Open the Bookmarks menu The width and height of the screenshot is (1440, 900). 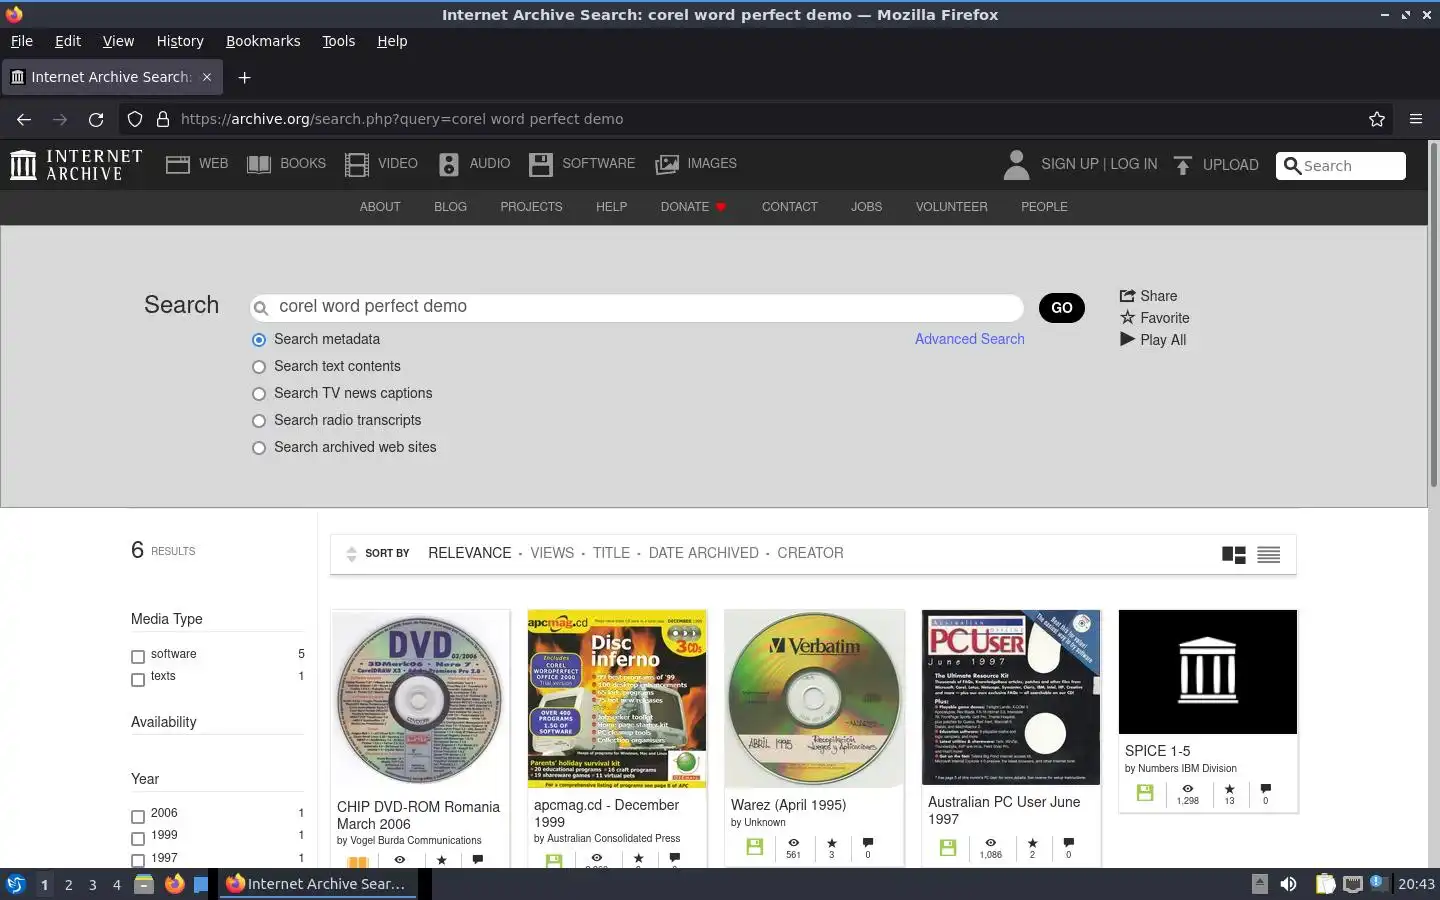pos(263,41)
